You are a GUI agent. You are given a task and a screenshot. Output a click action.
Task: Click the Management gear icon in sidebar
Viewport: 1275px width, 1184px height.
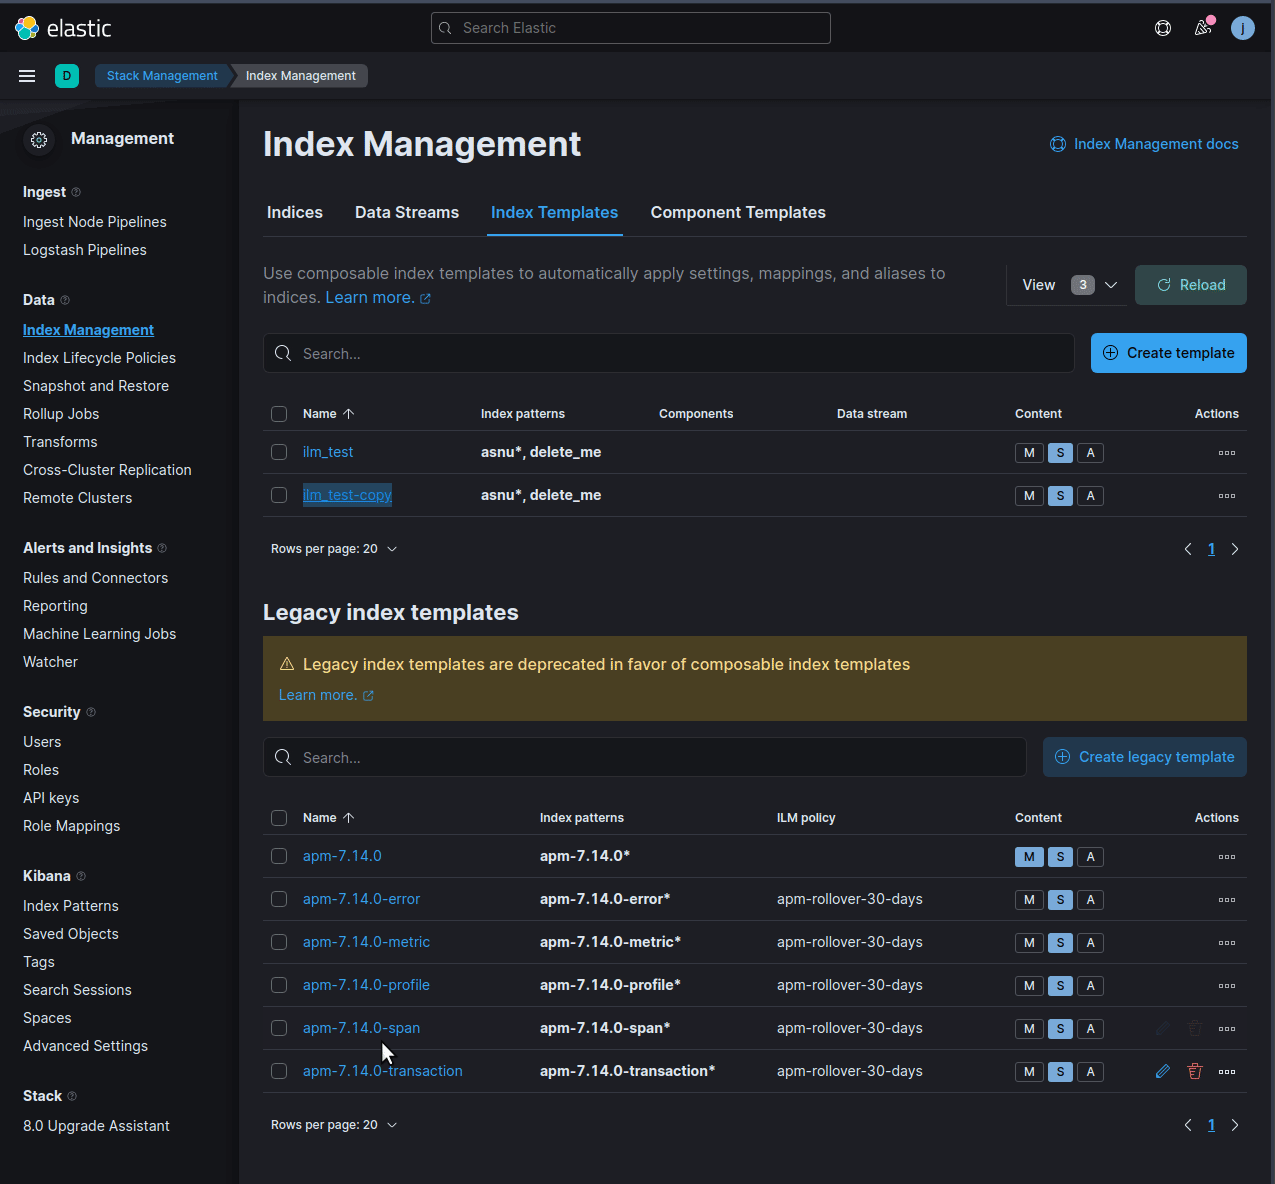39,140
